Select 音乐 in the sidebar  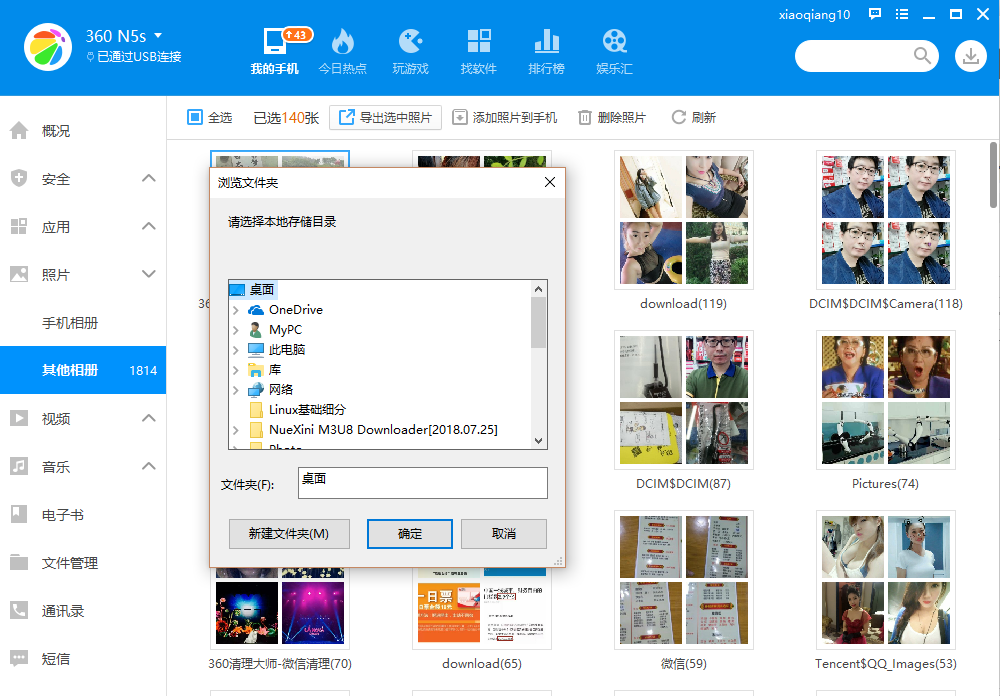click(x=56, y=467)
